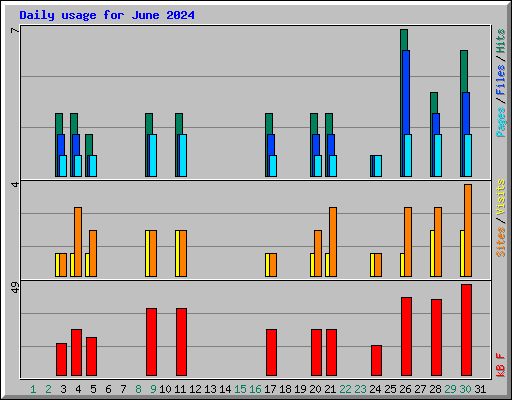512x400 pixels.
Task: Click the red KB bar for day 24
Action: 376,360
